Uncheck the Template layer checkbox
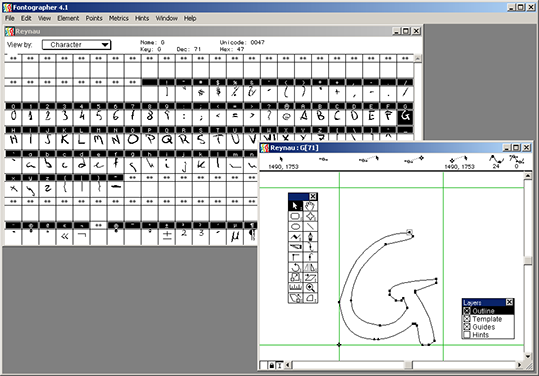 (467, 319)
